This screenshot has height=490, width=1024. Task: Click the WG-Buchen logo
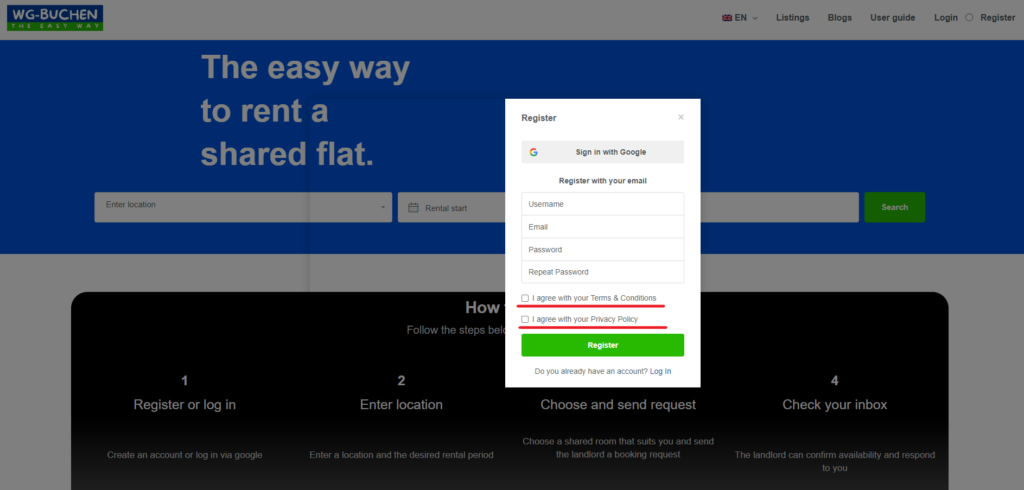click(55, 18)
